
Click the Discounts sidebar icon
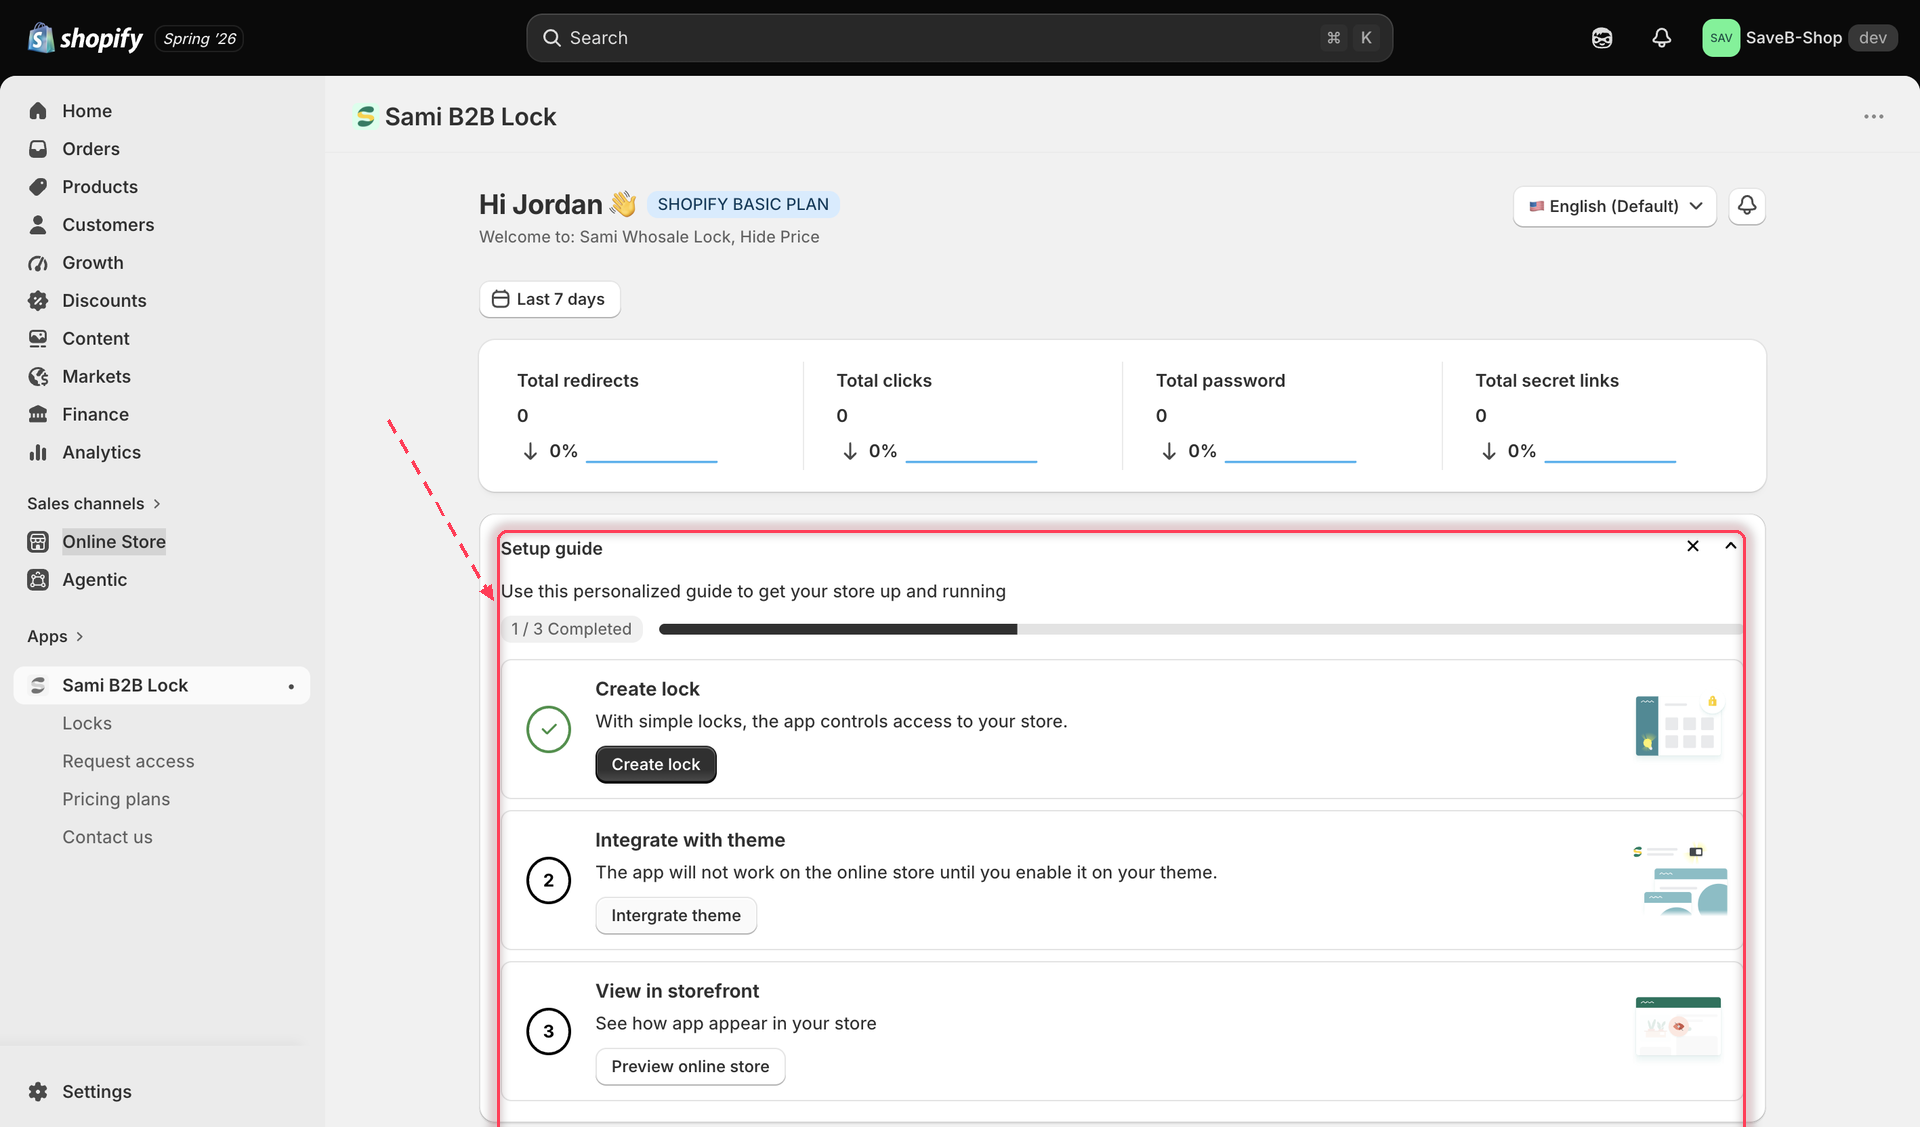pyautogui.click(x=38, y=301)
